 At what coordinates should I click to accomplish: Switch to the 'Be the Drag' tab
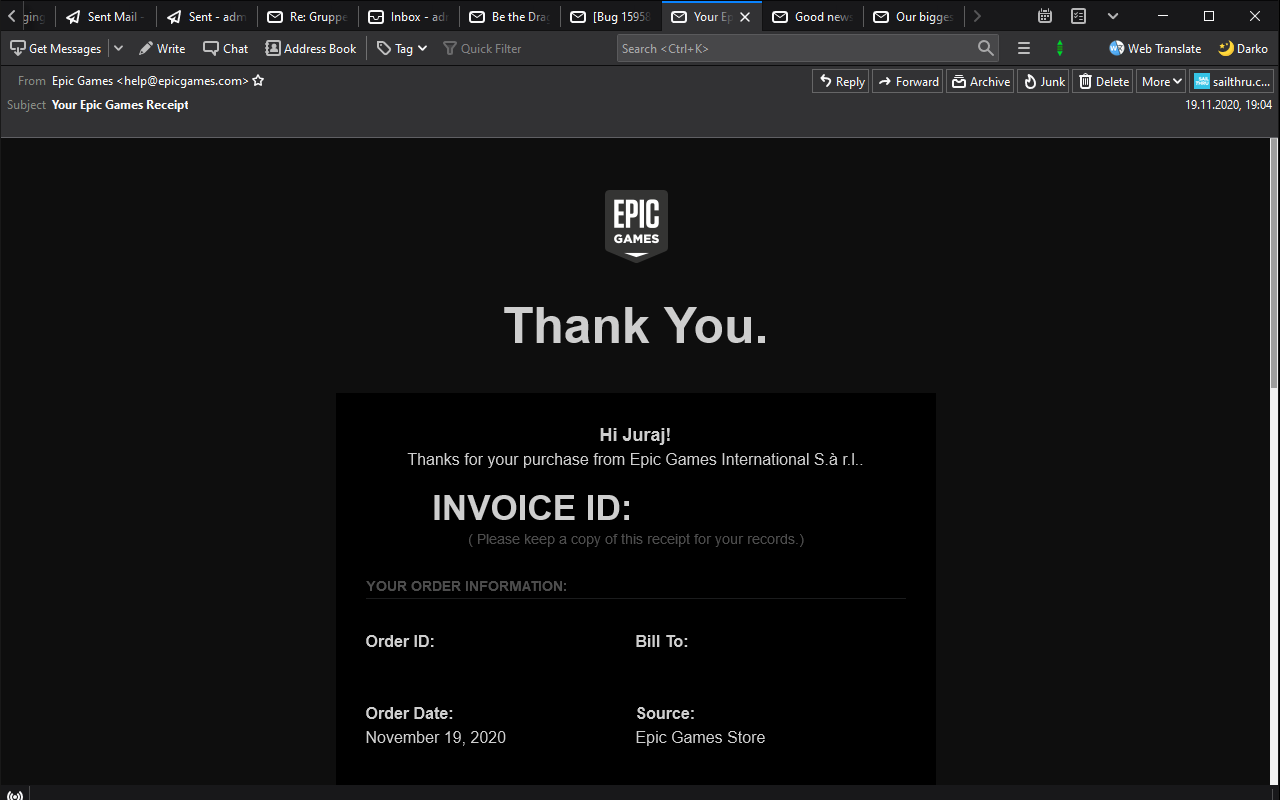[509, 17]
